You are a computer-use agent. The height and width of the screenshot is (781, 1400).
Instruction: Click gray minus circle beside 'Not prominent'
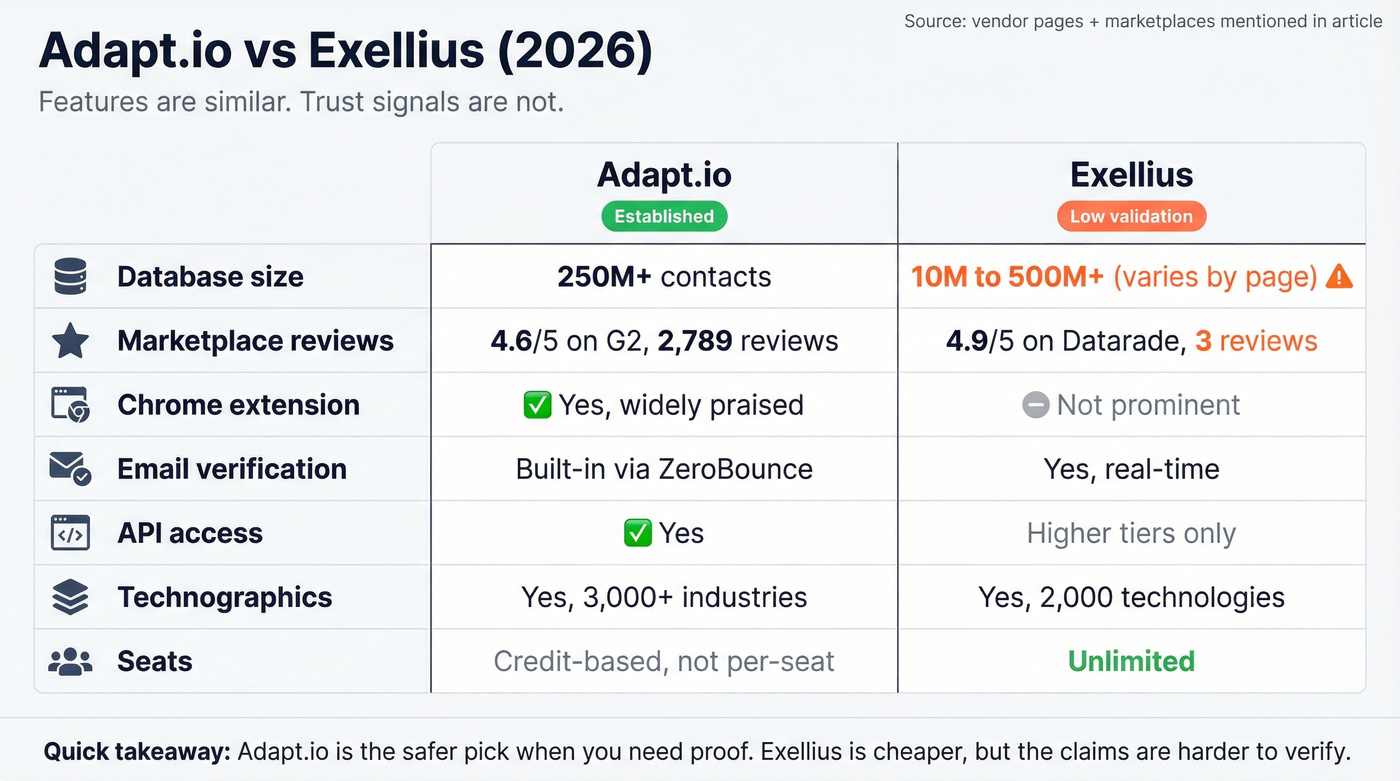pyautogui.click(x=1036, y=405)
